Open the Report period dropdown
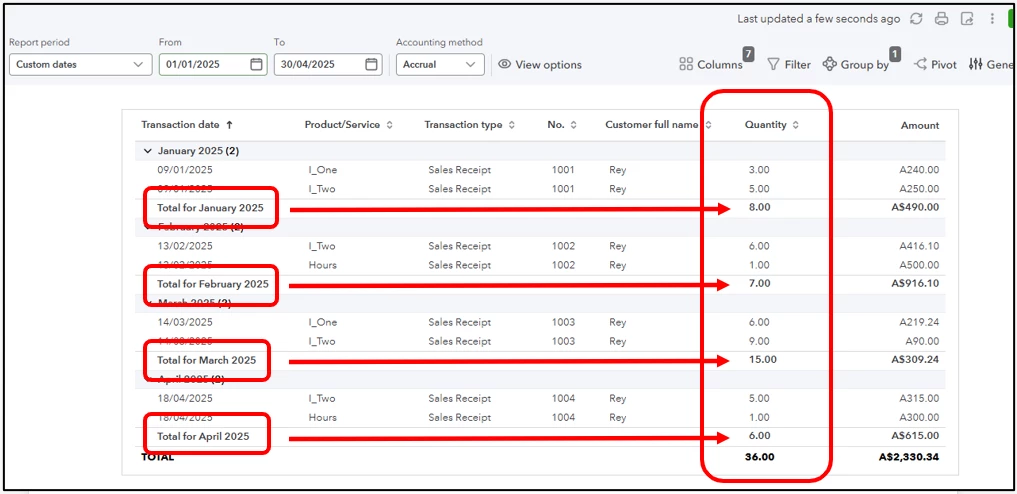Viewport: 1017px width, 494px height. [80, 64]
